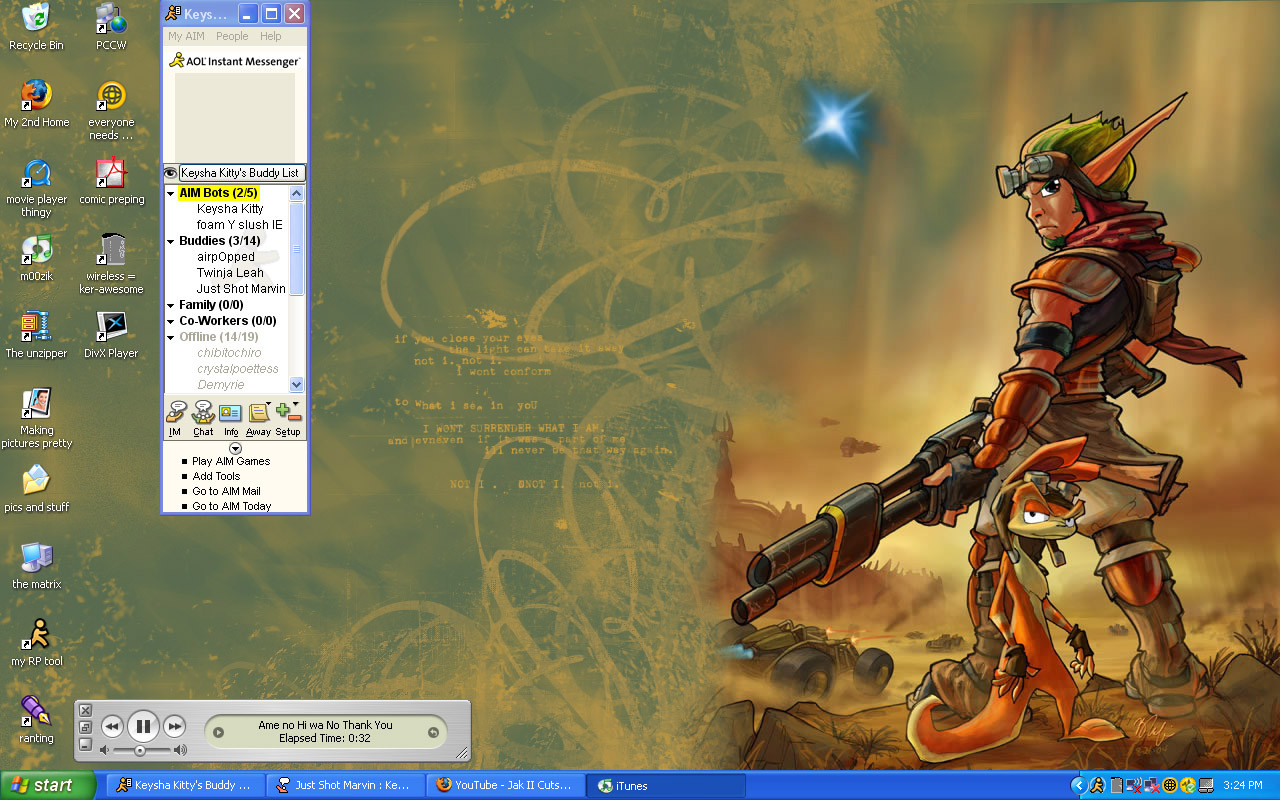
Task: Open the Windows Start menu
Action: (47, 785)
